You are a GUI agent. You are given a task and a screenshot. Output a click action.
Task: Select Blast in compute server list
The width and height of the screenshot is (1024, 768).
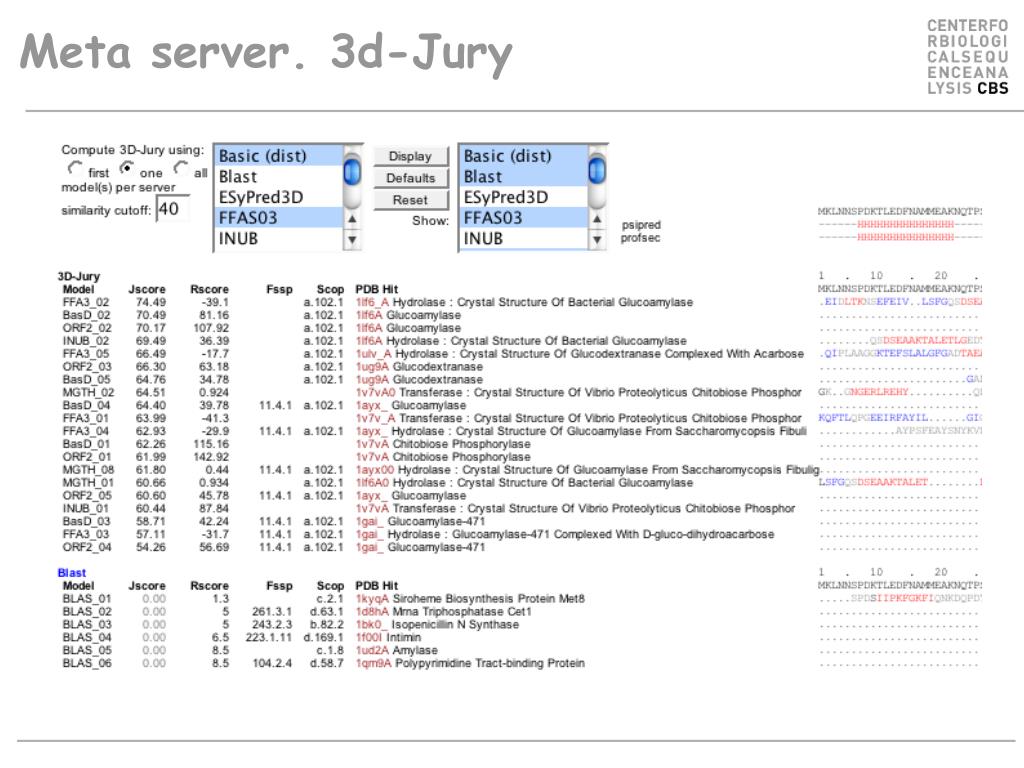278,177
